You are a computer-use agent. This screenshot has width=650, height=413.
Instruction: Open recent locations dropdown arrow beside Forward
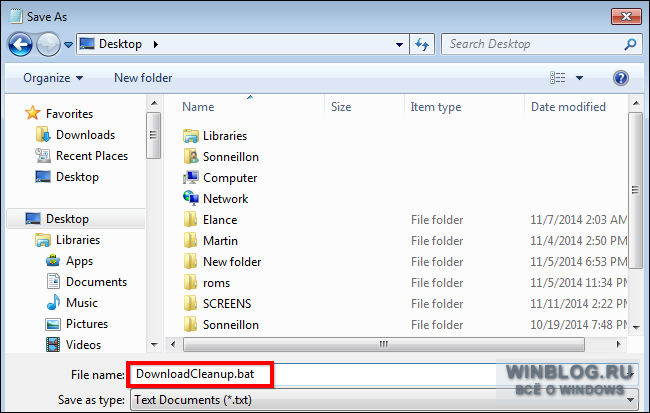pyautogui.click(x=68, y=44)
